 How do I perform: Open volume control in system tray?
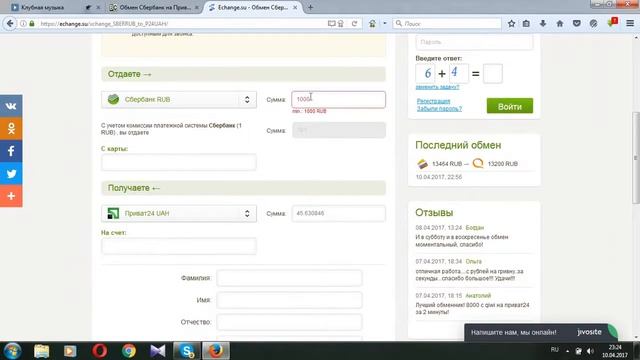tap(590, 351)
